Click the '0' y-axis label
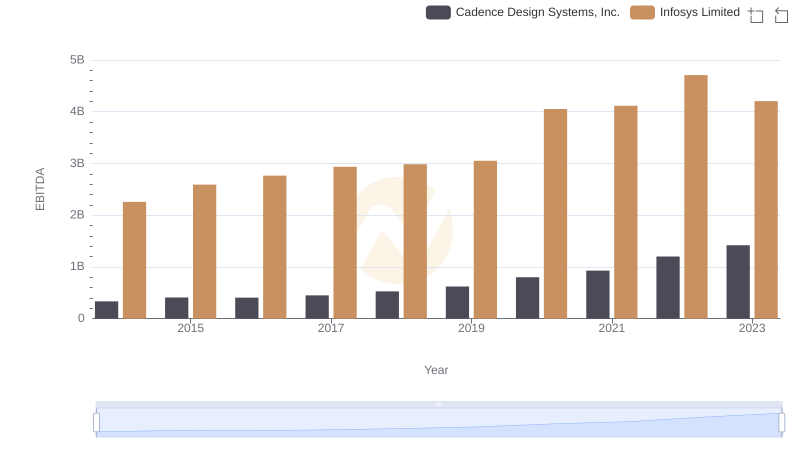Screen dimensions: 800x461 [x=81, y=318]
